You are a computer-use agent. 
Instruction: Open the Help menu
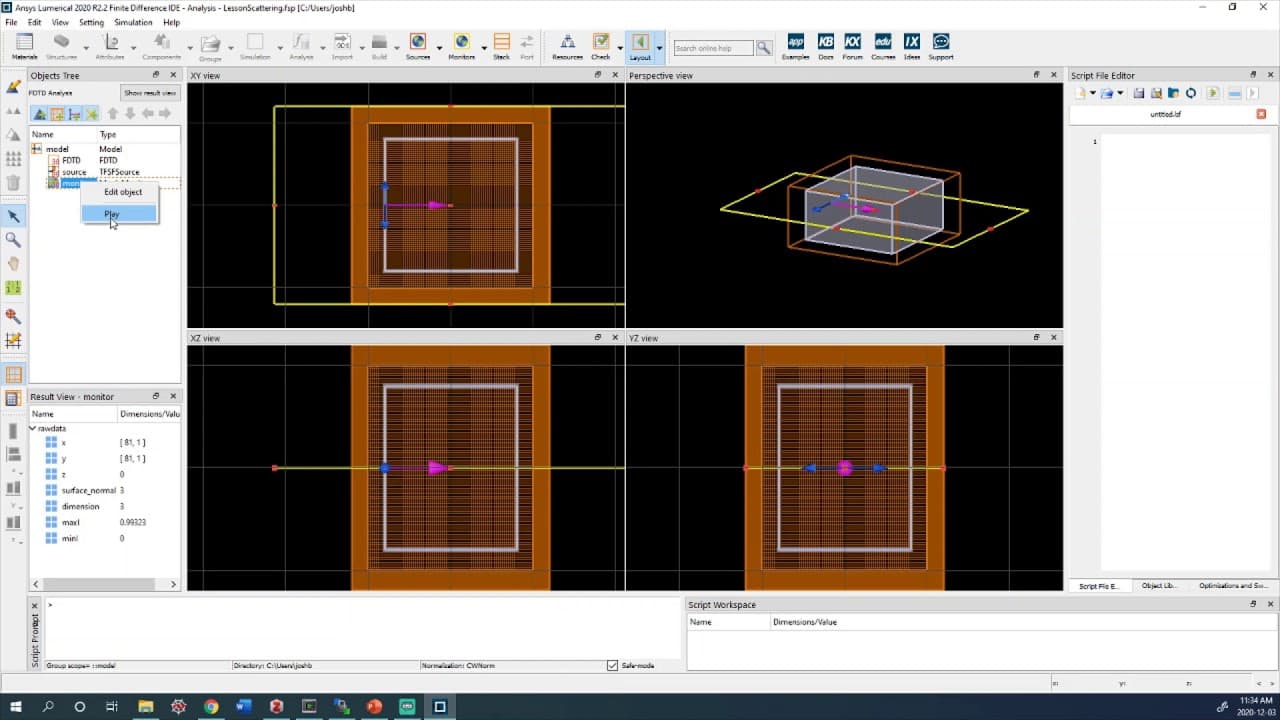pyautogui.click(x=171, y=22)
